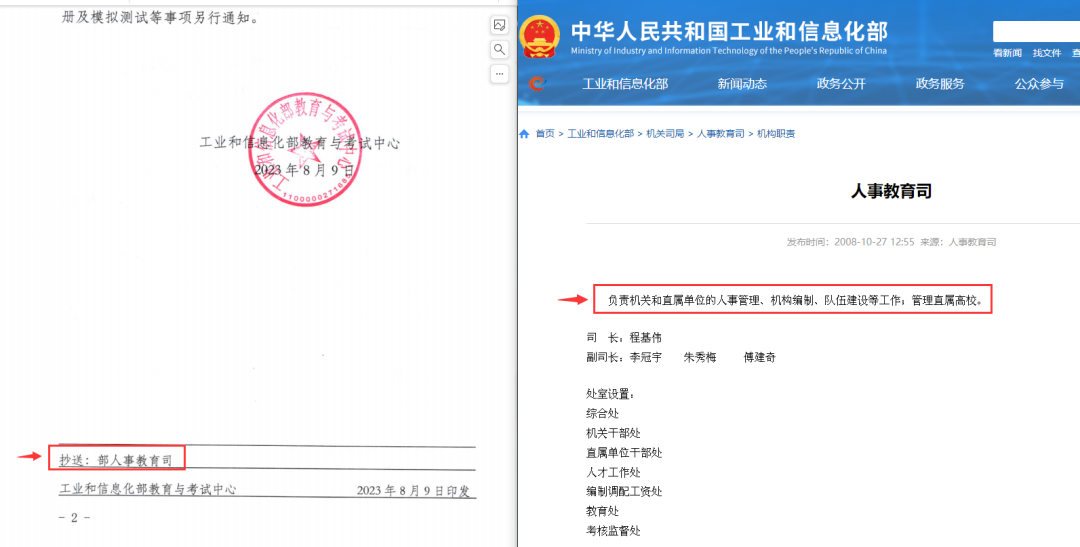Click the publish time 2008-10-27 12:55 text
Screen dimensions: 1080x547
pos(850,242)
